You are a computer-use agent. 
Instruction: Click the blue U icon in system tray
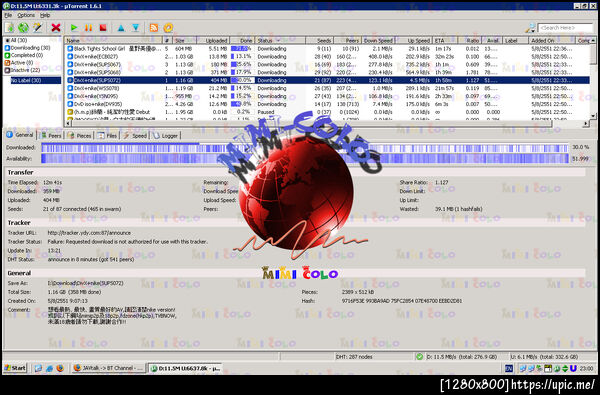(573, 368)
